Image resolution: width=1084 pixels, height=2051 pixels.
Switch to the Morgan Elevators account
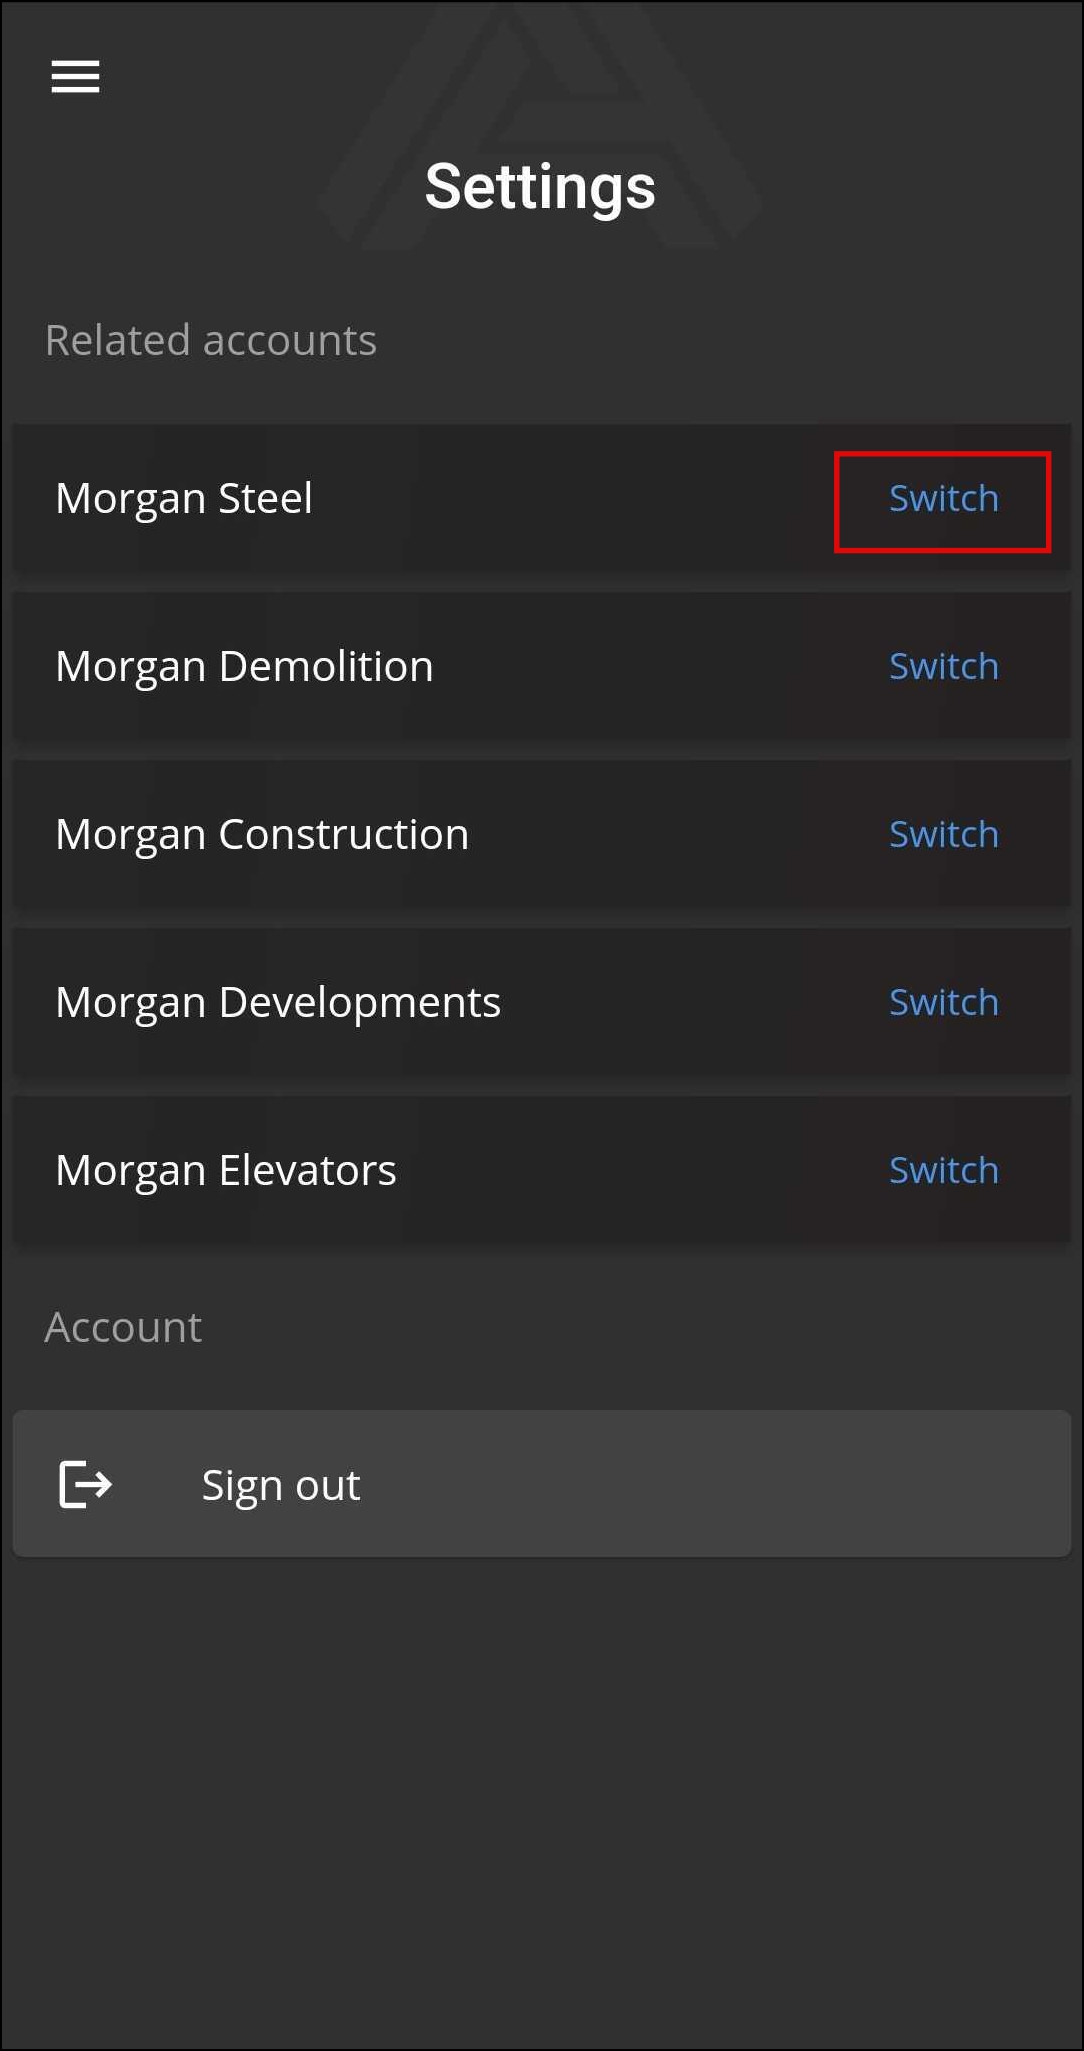942,1170
